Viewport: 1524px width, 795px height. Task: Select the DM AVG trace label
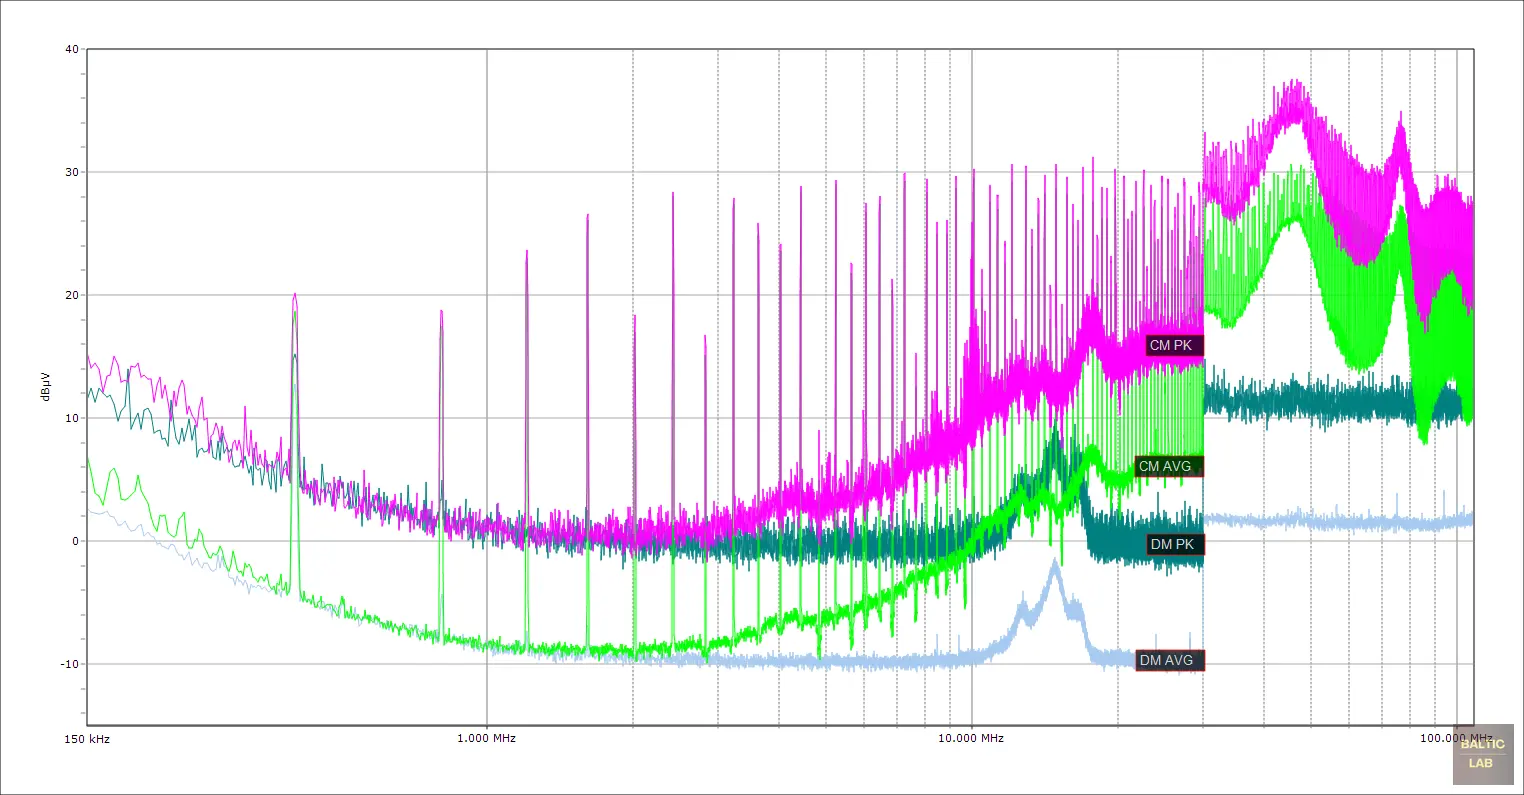pyautogui.click(x=1166, y=660)
